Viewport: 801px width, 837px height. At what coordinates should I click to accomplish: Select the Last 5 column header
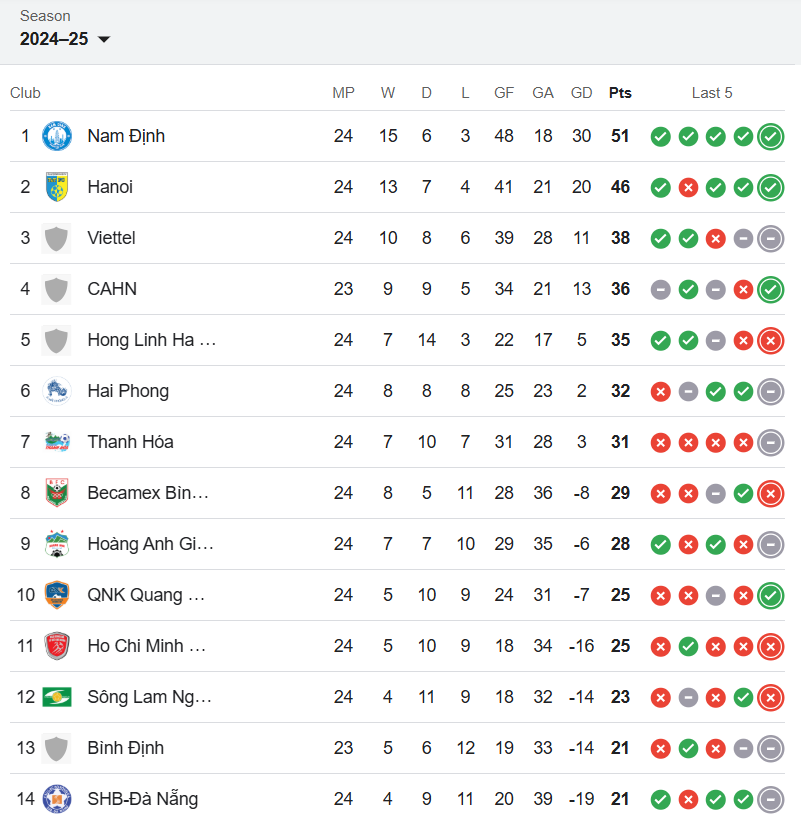(x=712, y=93)
